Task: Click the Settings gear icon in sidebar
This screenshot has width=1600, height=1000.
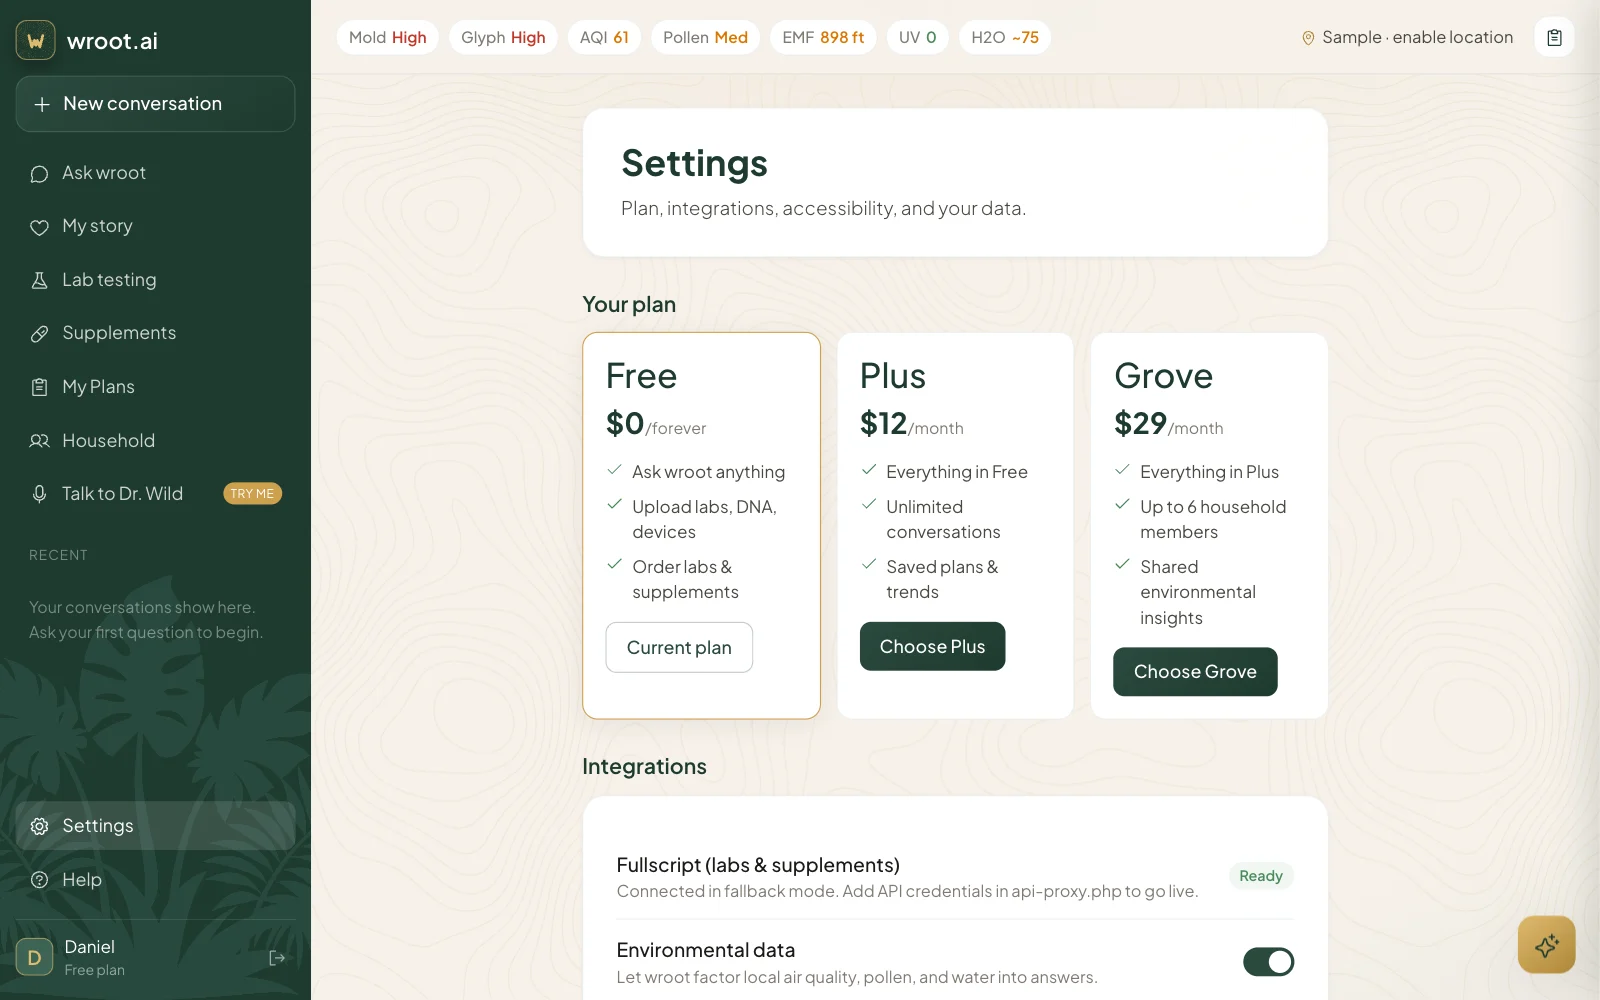Action: [39, 826]
